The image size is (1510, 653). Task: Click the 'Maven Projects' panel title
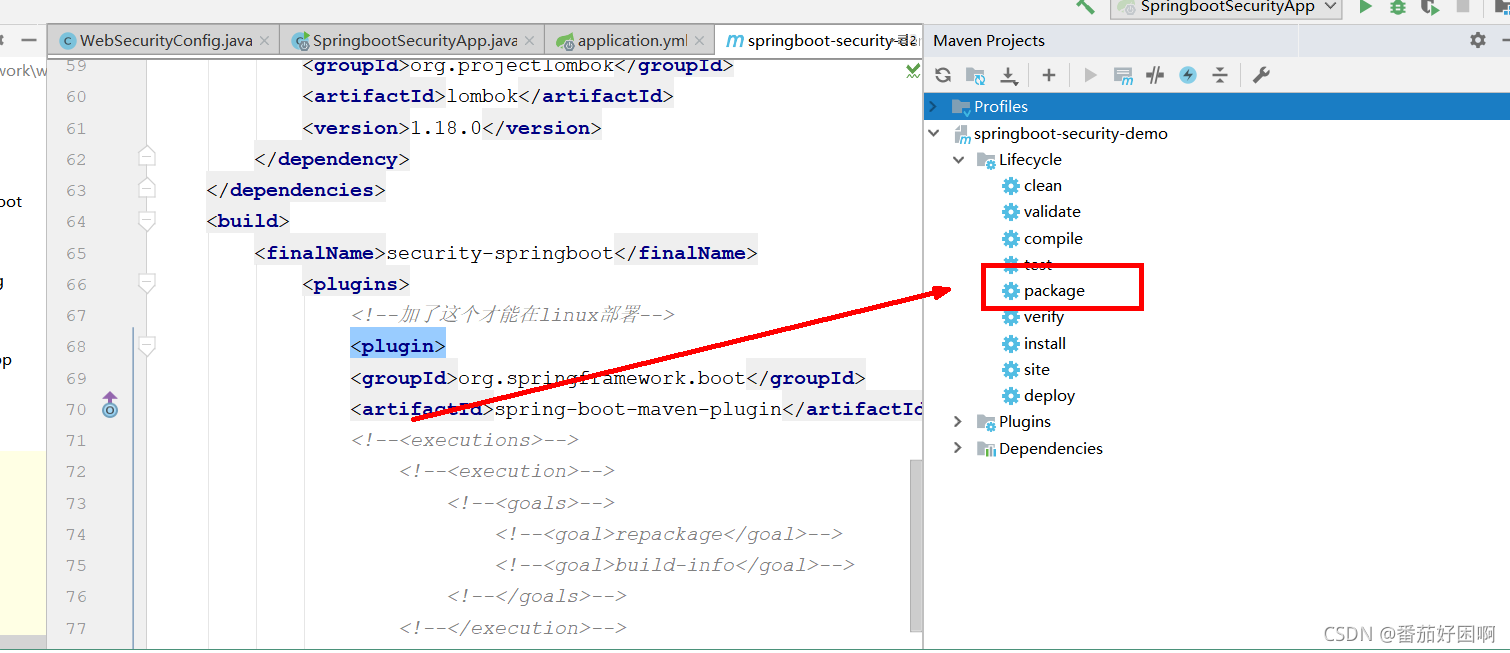coord(989,41)
